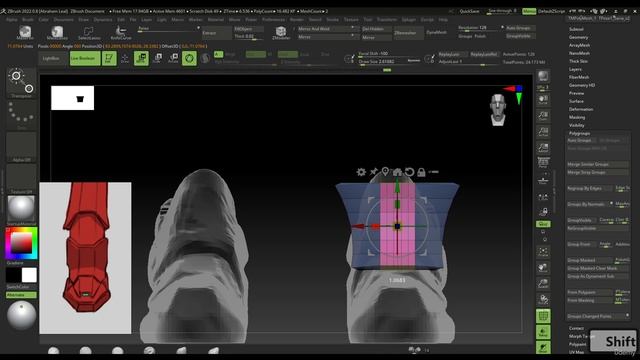Open the Document menu
Viewport: 640px width, 360px height.
coord(64,19)
